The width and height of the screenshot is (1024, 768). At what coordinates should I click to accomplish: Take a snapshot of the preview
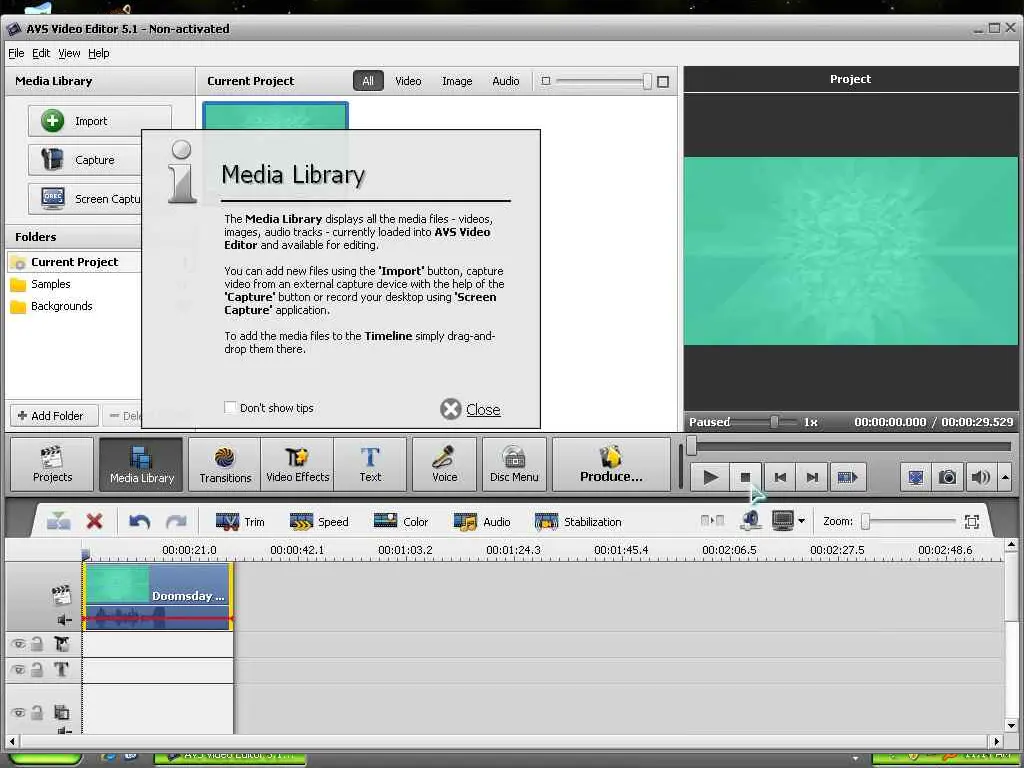coord(947,477)
